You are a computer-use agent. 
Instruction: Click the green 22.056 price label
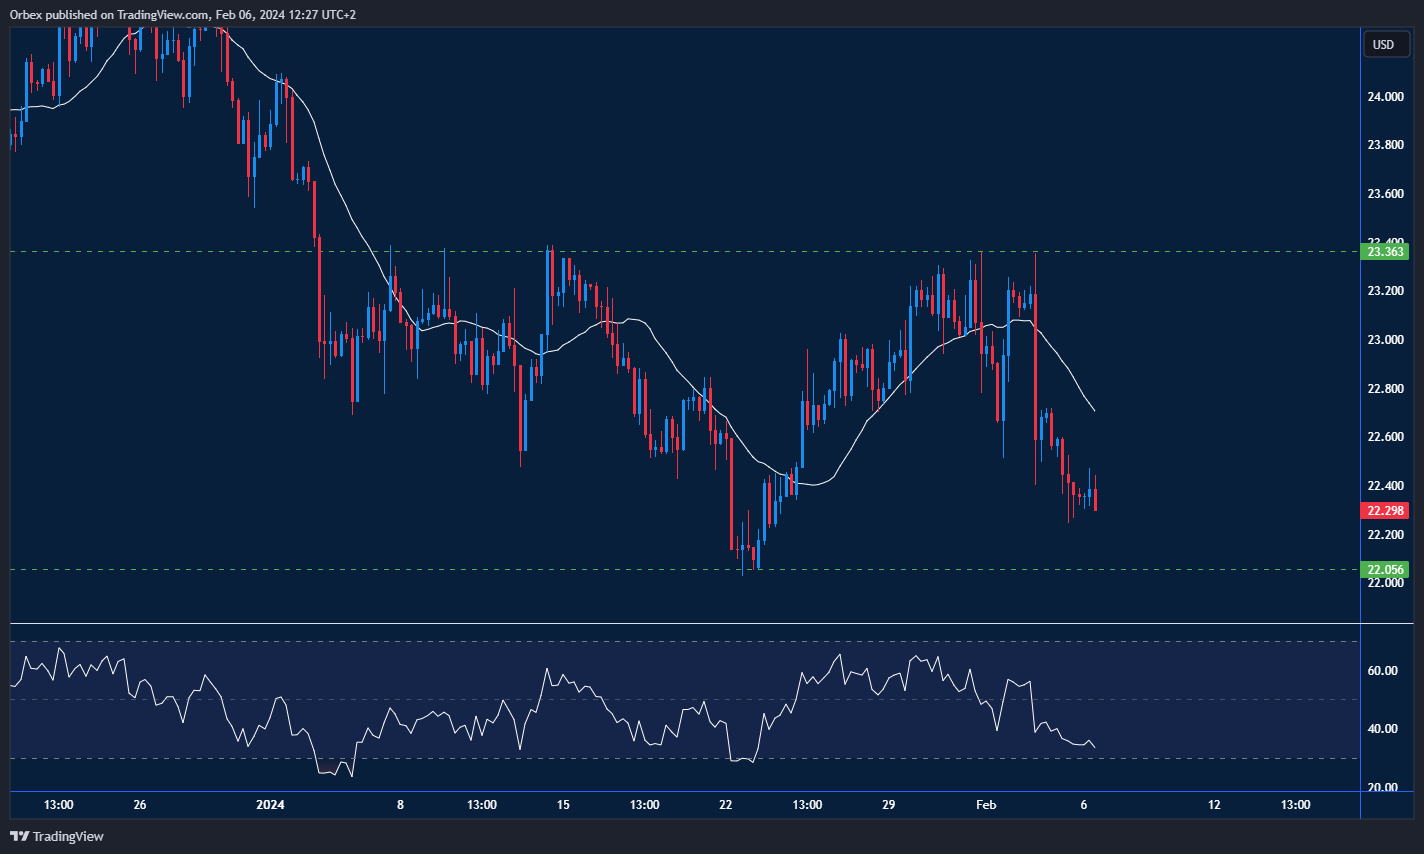pyautogui.click(x=1385, y=570)
